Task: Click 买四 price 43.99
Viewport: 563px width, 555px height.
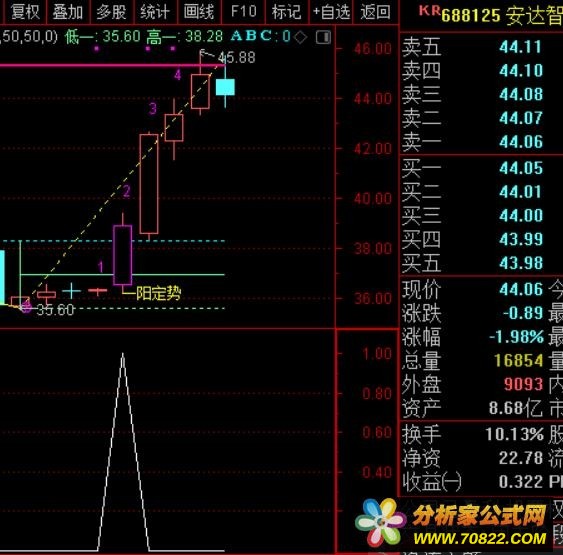Action: coord(521,239)
